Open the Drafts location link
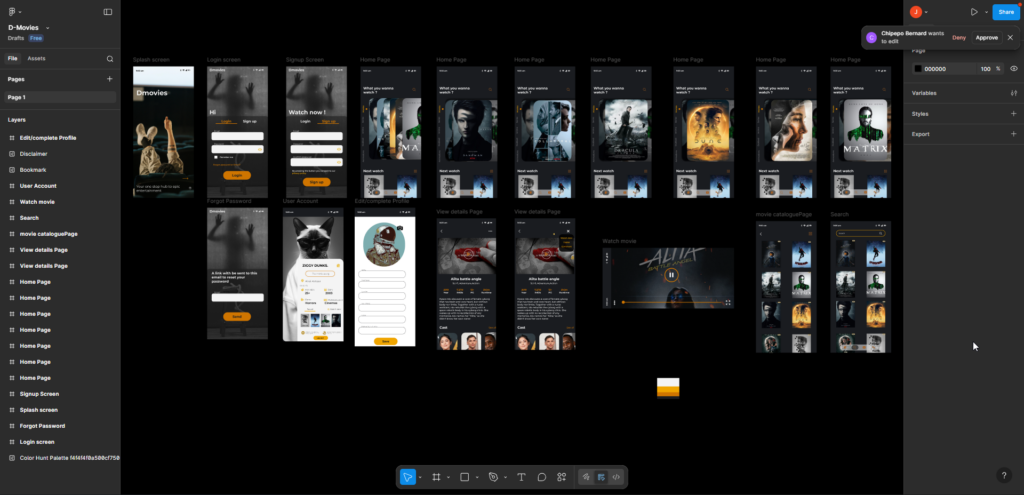Screen dimensions: 1024x495 click(16, 39)
